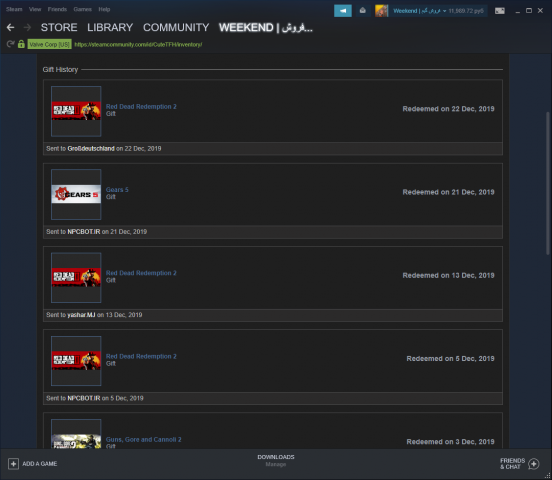Go to the COMMUNITY tab
The width and height of the screenshot is (552, 480).
[176, 27]
